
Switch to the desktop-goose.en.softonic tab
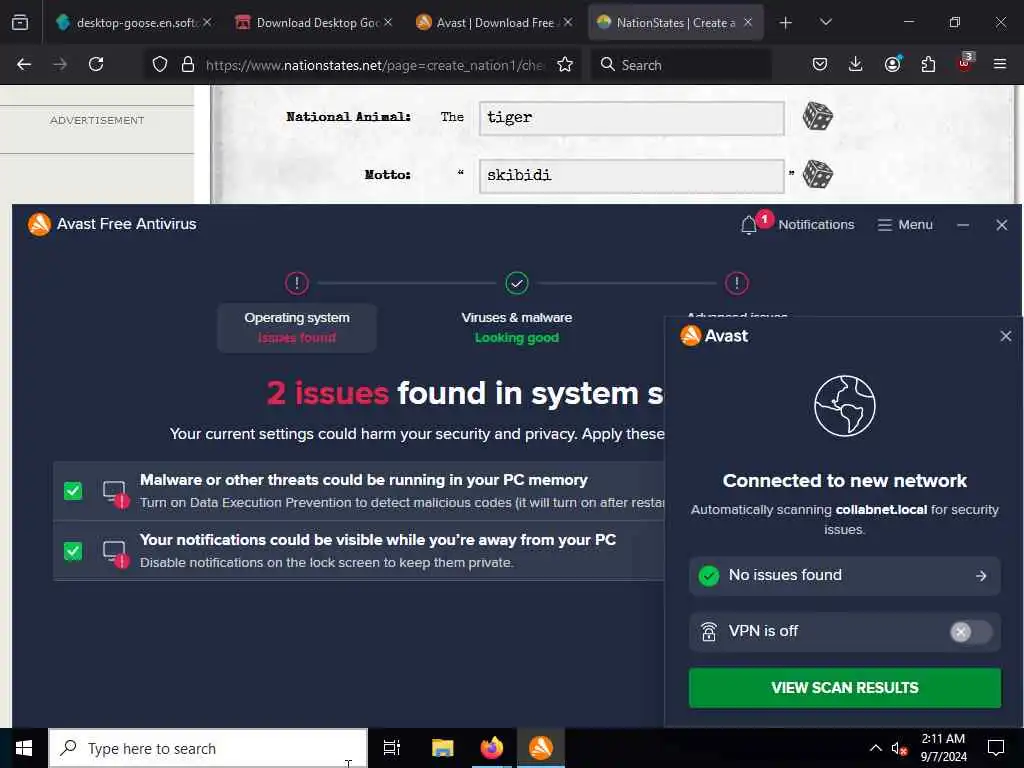pos(133,22)
